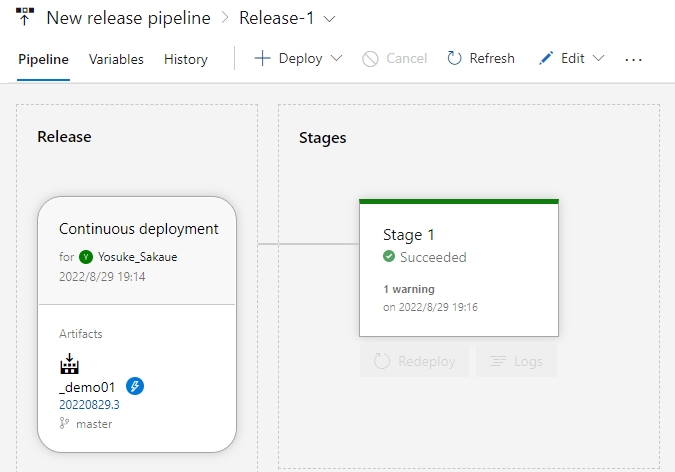
Task: Click the continuous deployment lightning trigger icon
Action: pos(135,386)
